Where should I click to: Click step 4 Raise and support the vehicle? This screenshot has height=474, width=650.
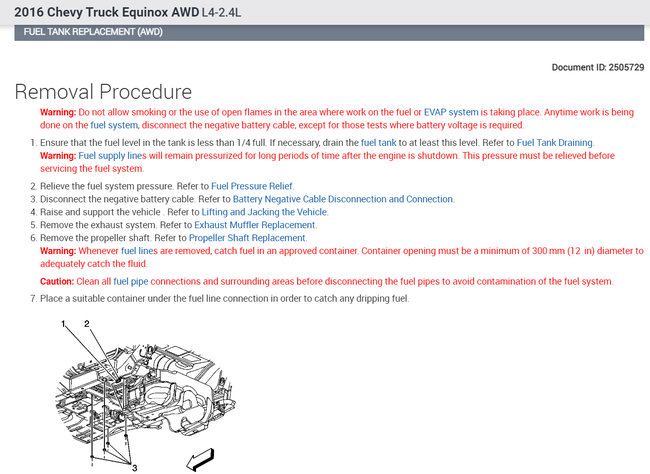(100, 212)
